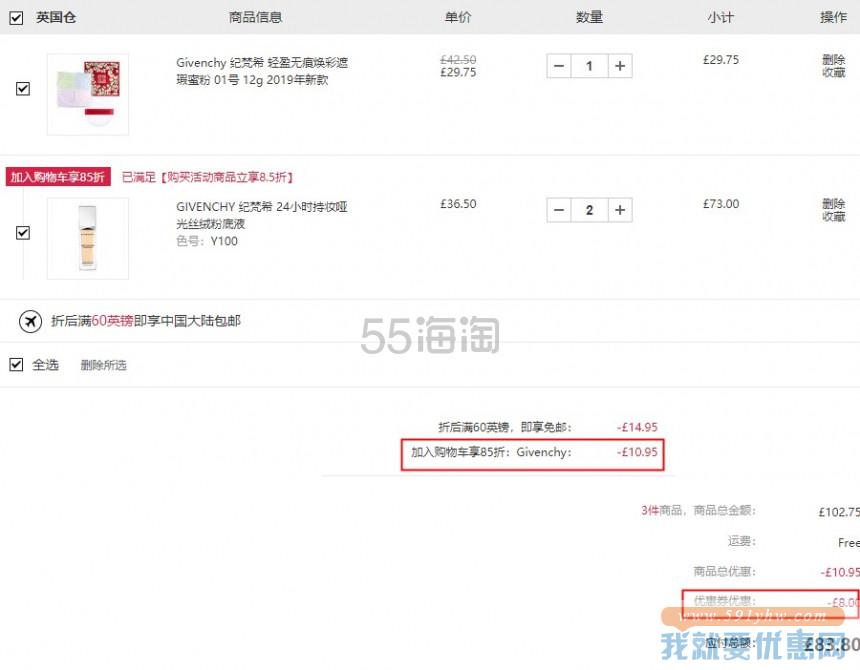The image size is (860, 670).
Task: Toggle the 全选 select-all checkbox
Action: [16, 365]
